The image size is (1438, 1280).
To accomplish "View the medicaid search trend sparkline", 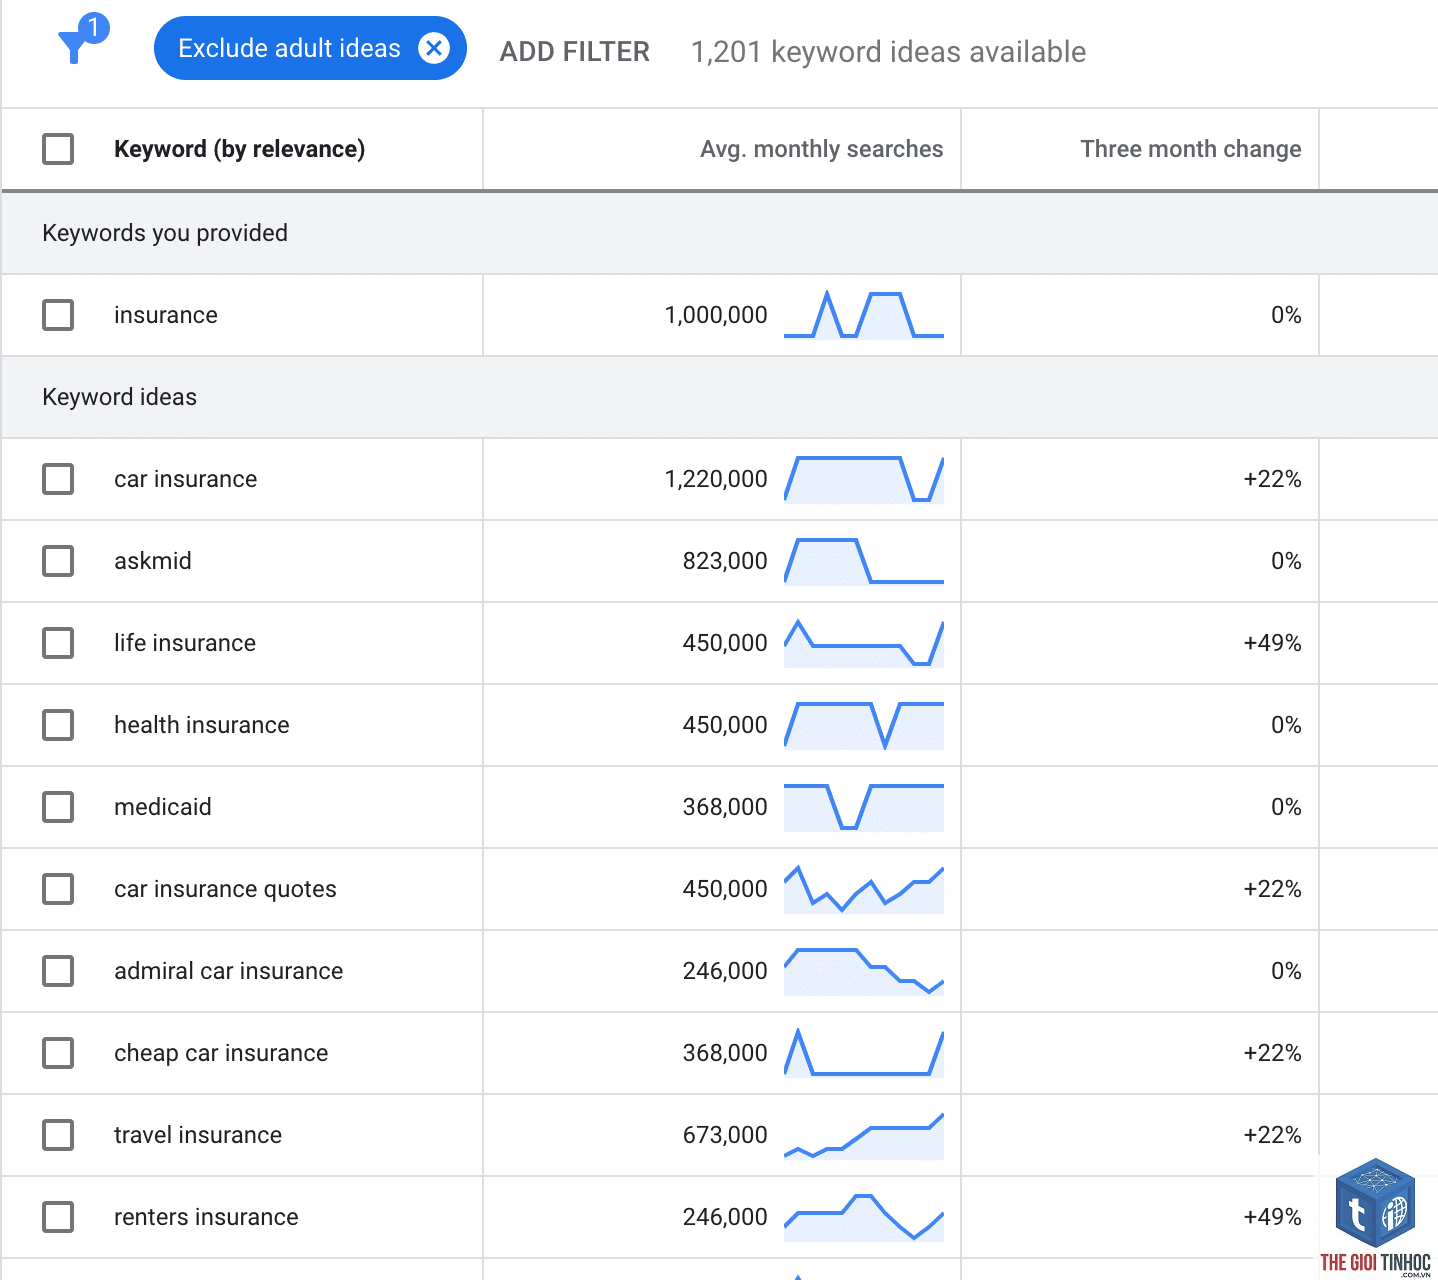I will (864, 807).
